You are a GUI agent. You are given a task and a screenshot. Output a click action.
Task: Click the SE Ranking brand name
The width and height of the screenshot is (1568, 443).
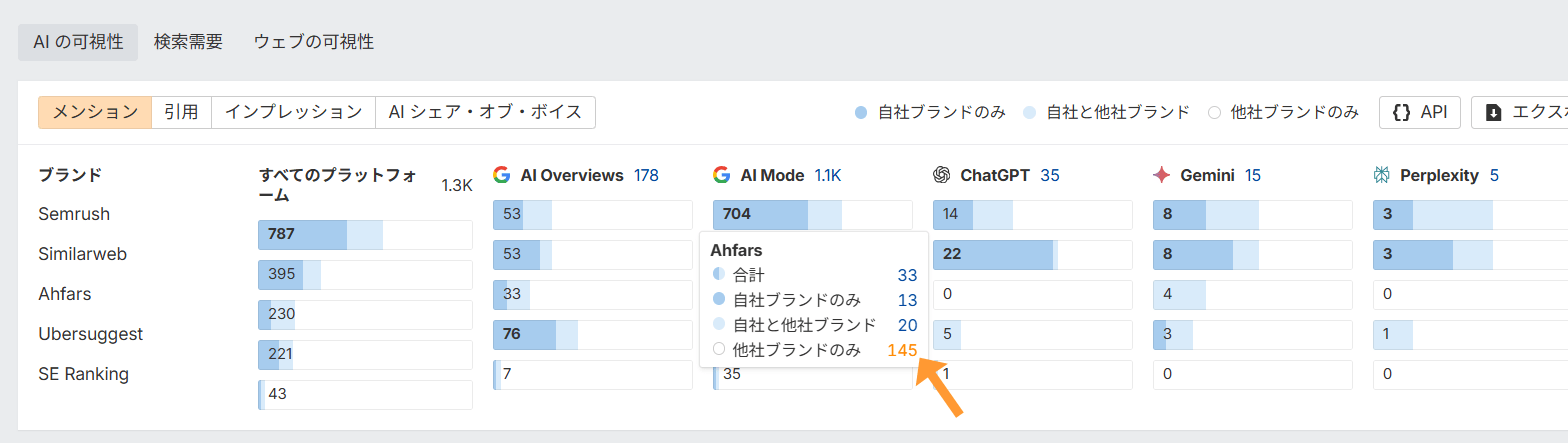(x=83, y=374)
